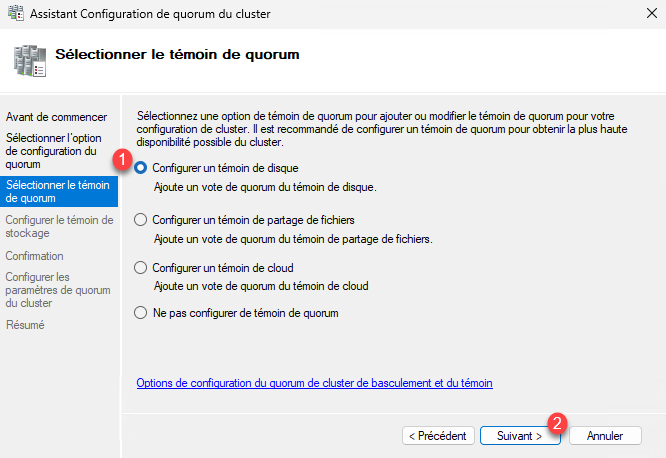
Task: Open Configurer les paramètres de quorum du cluster
Action: [x=58, y=290]
